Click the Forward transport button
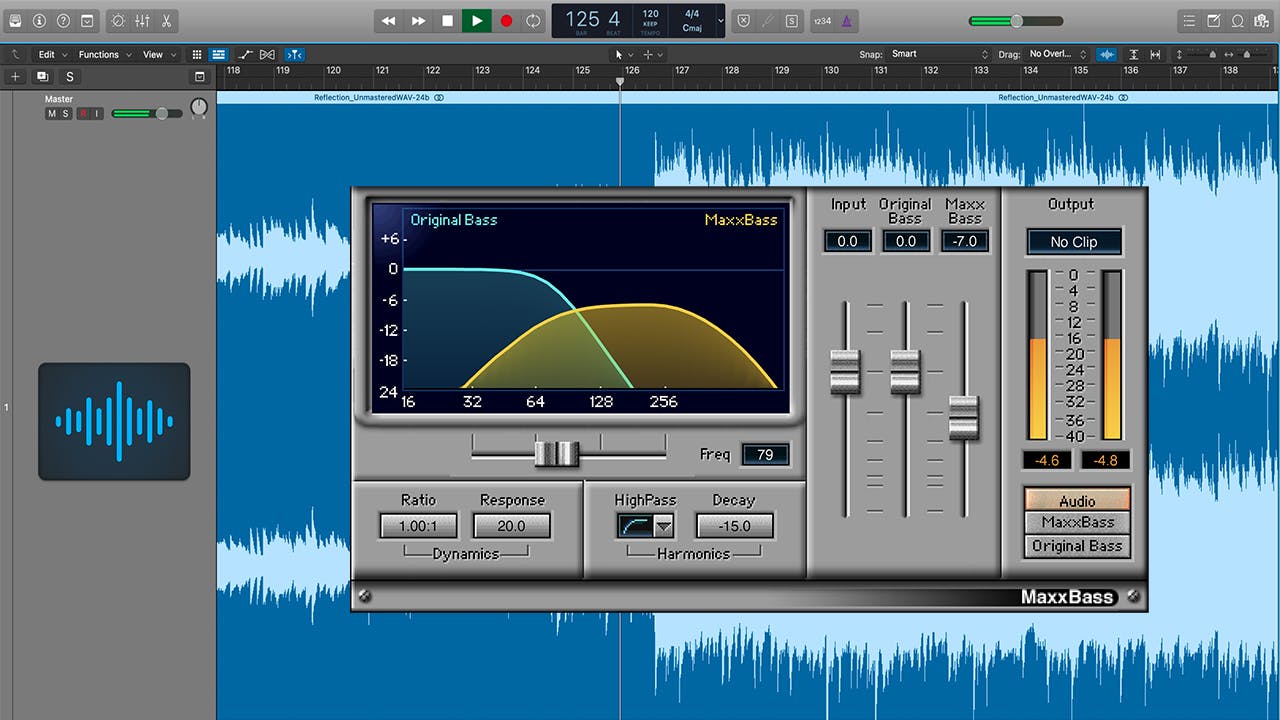The height and width of the screenshot is (720, 1280). (x=418, y=20)
